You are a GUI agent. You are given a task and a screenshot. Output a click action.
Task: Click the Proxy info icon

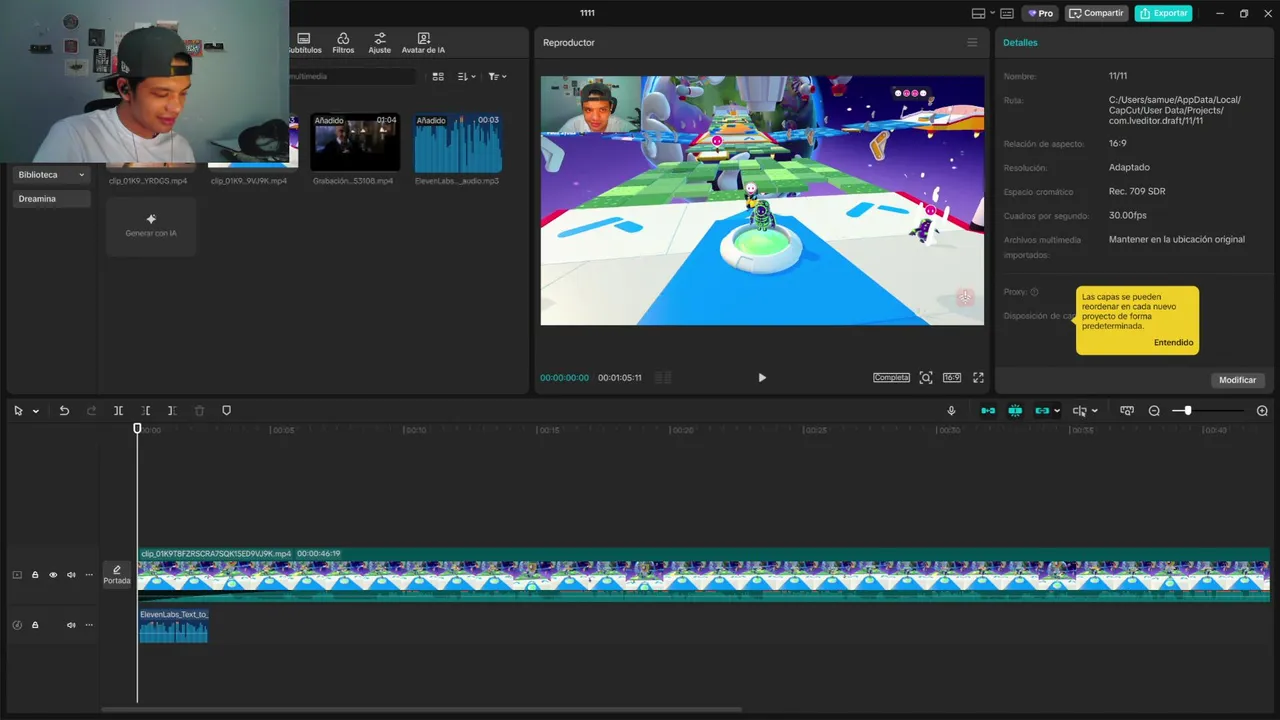[1034, 292]
